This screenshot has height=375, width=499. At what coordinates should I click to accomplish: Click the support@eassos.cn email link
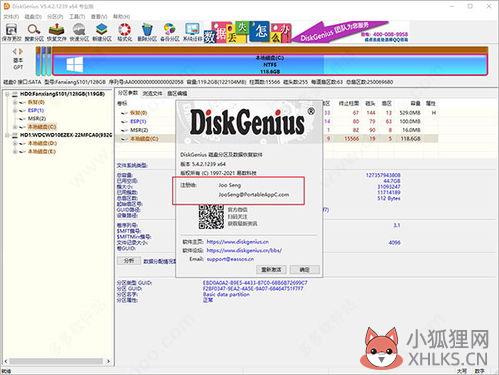pyautogui.click(x=230, y=259)
